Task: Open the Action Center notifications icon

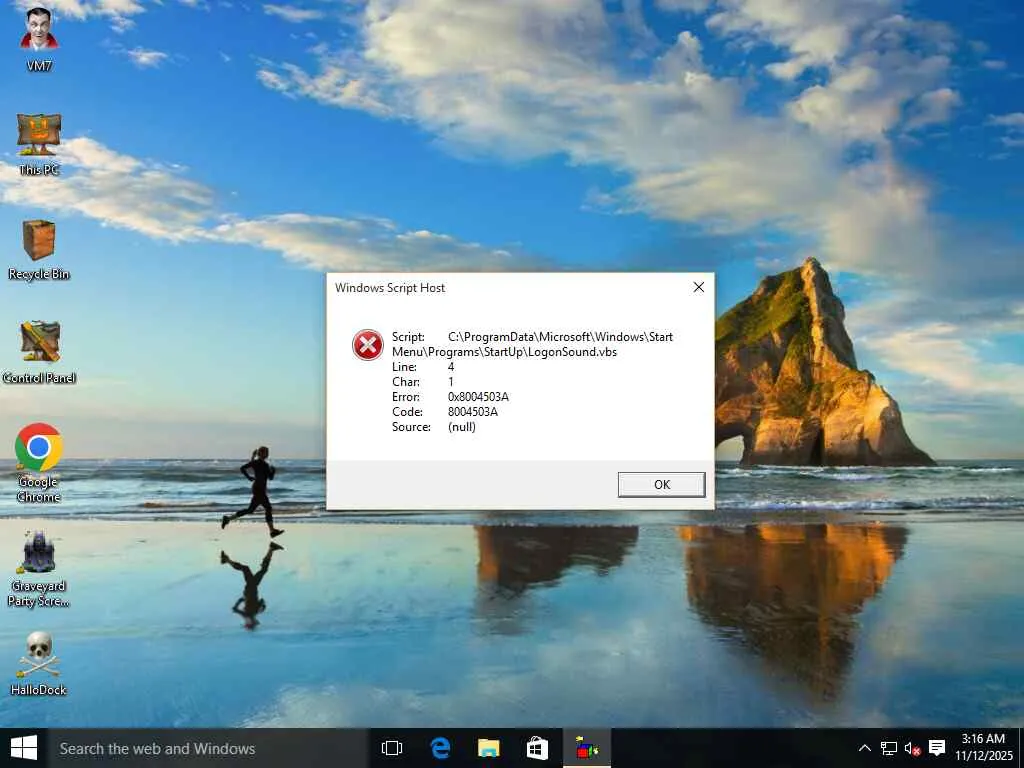Action: 936,748
